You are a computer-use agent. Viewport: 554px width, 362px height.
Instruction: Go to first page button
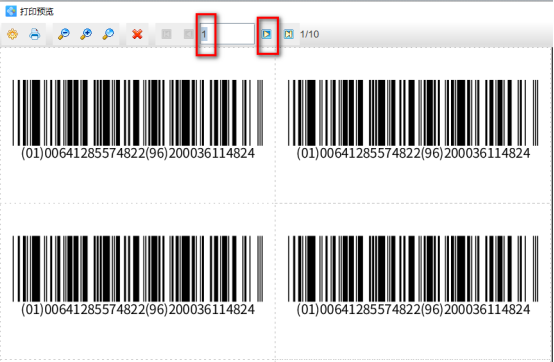pyautogui.click(x=166, y=34)
